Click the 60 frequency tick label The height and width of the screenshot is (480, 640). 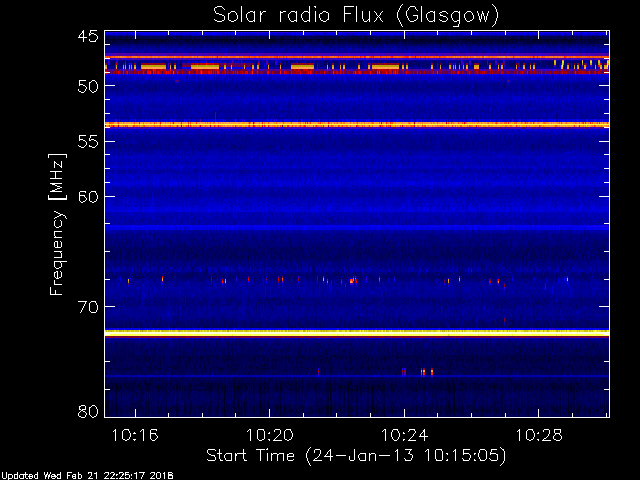88,197
